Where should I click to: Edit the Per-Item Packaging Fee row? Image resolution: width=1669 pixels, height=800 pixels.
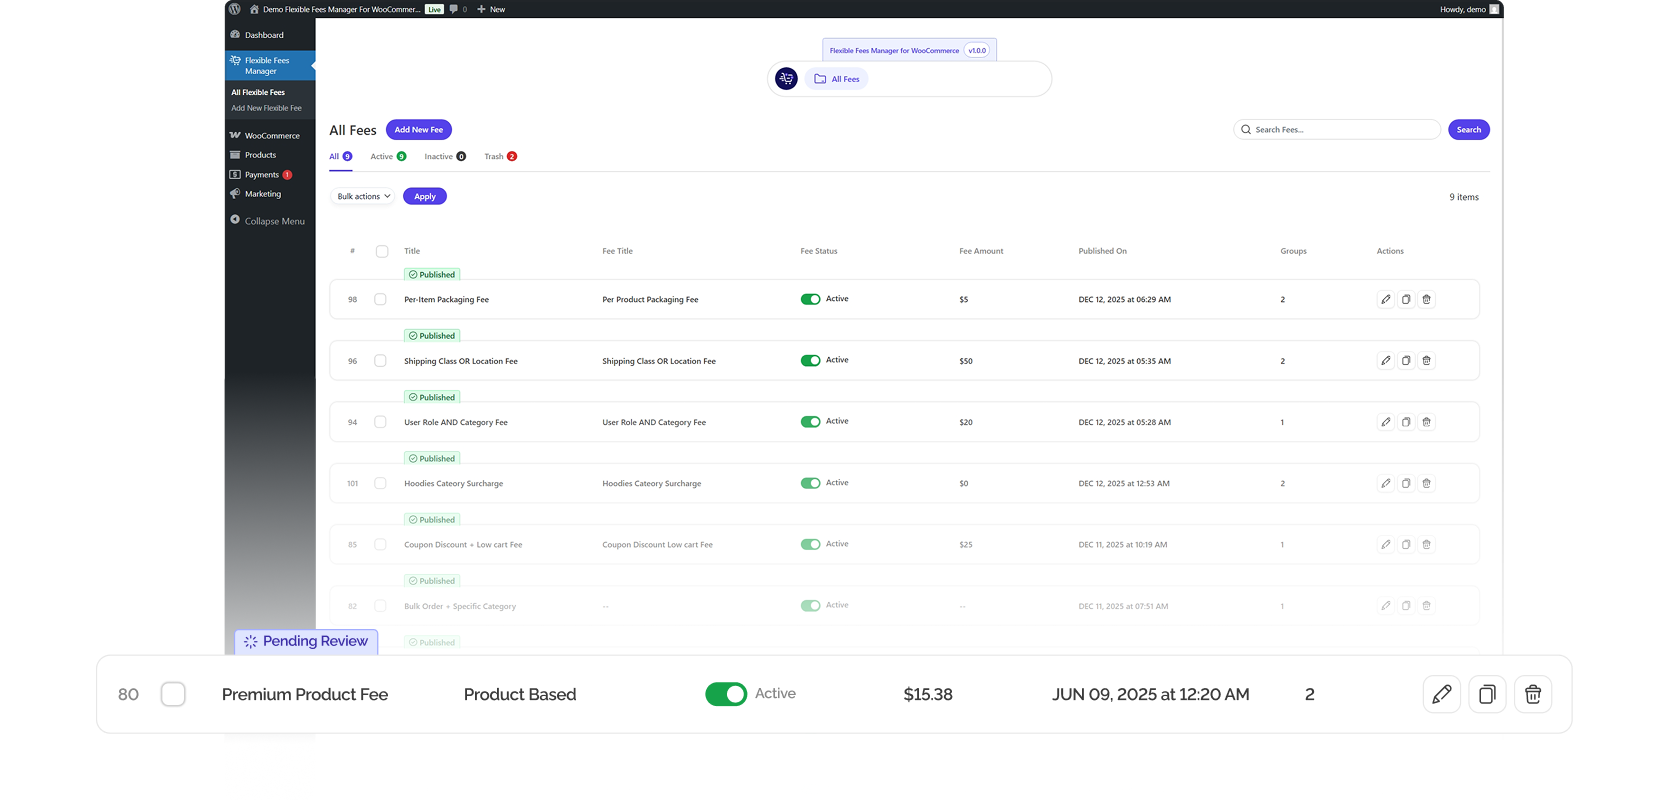(x=1385, y=299)
